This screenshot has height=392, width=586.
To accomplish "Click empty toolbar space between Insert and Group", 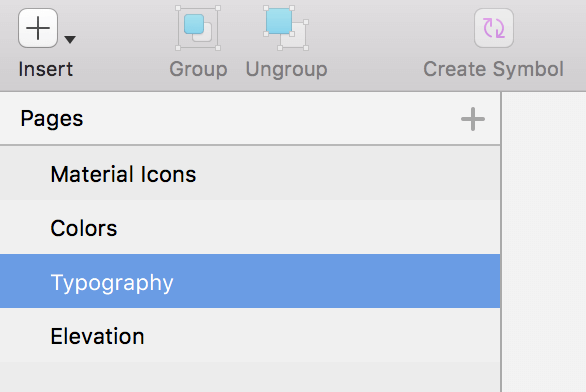I will click(123, 45).
